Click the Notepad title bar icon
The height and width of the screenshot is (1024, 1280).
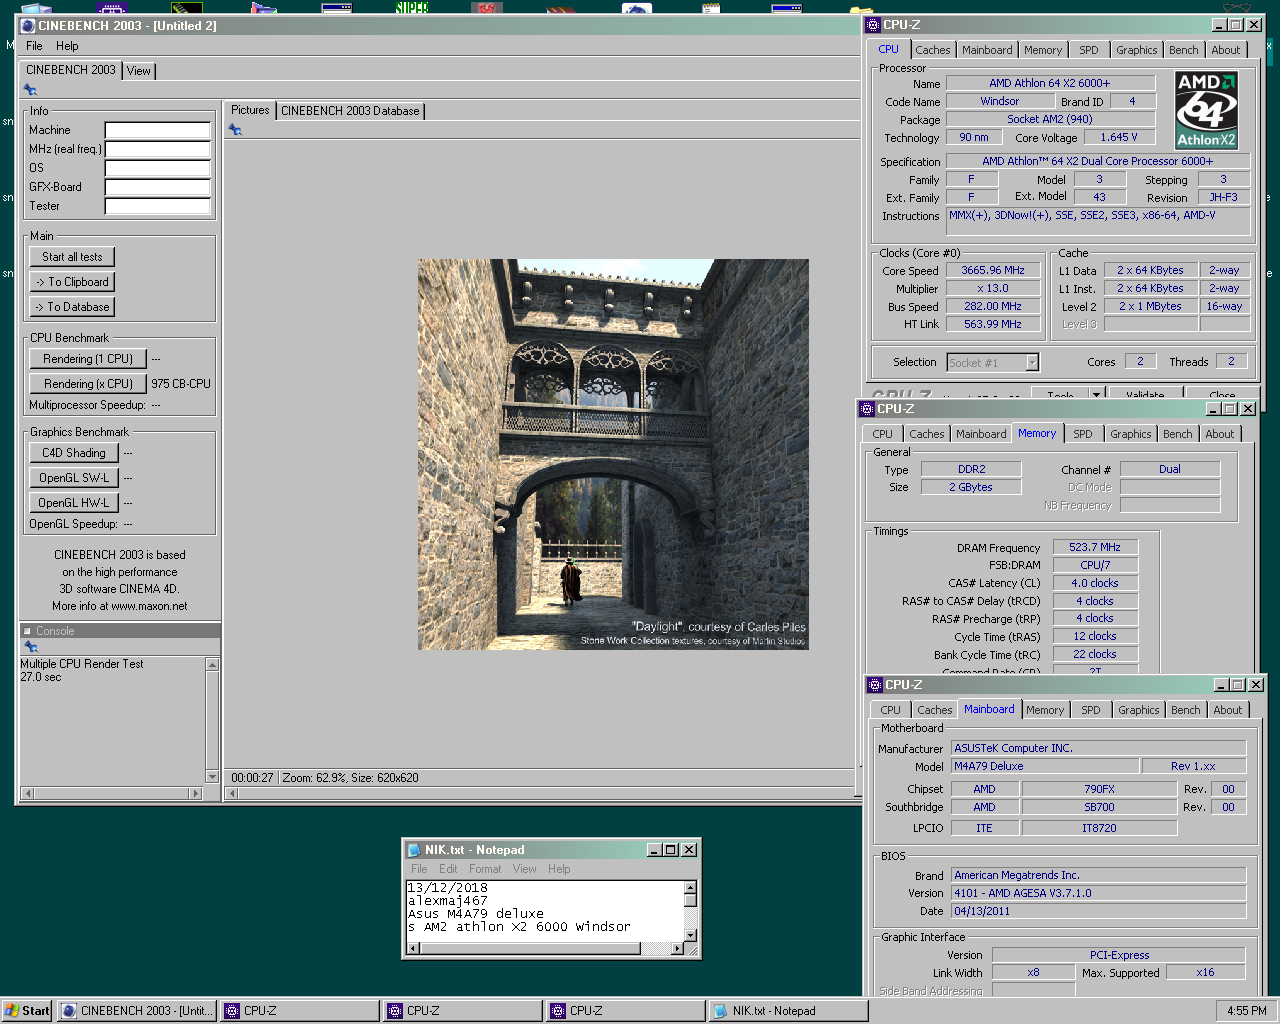click(x=414, y=850)
